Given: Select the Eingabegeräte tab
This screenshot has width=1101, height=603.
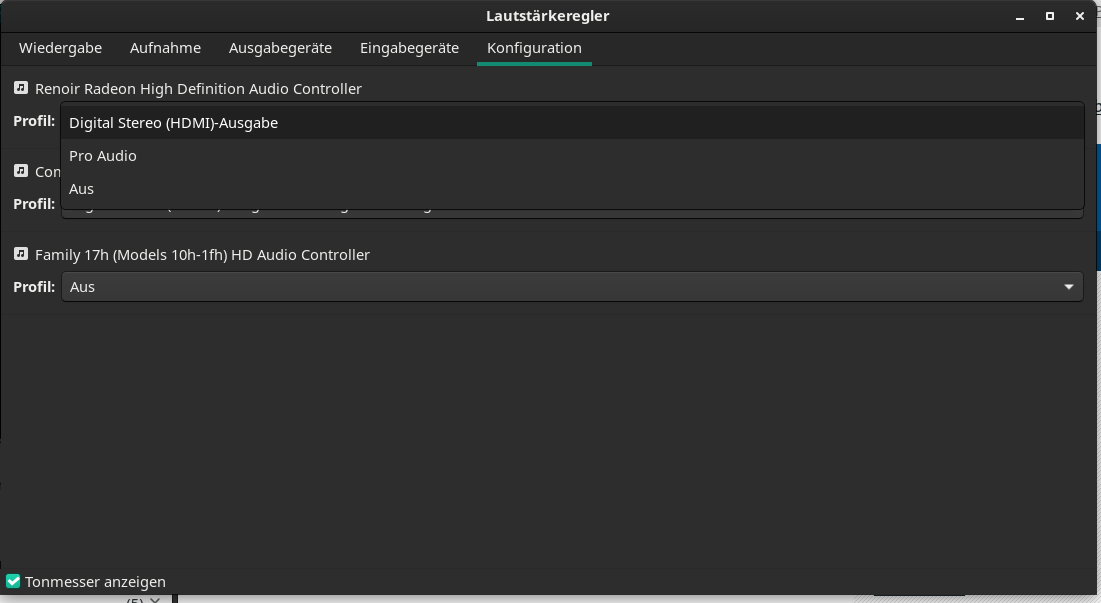Looking at the screenshot, I should coord(409,48).
